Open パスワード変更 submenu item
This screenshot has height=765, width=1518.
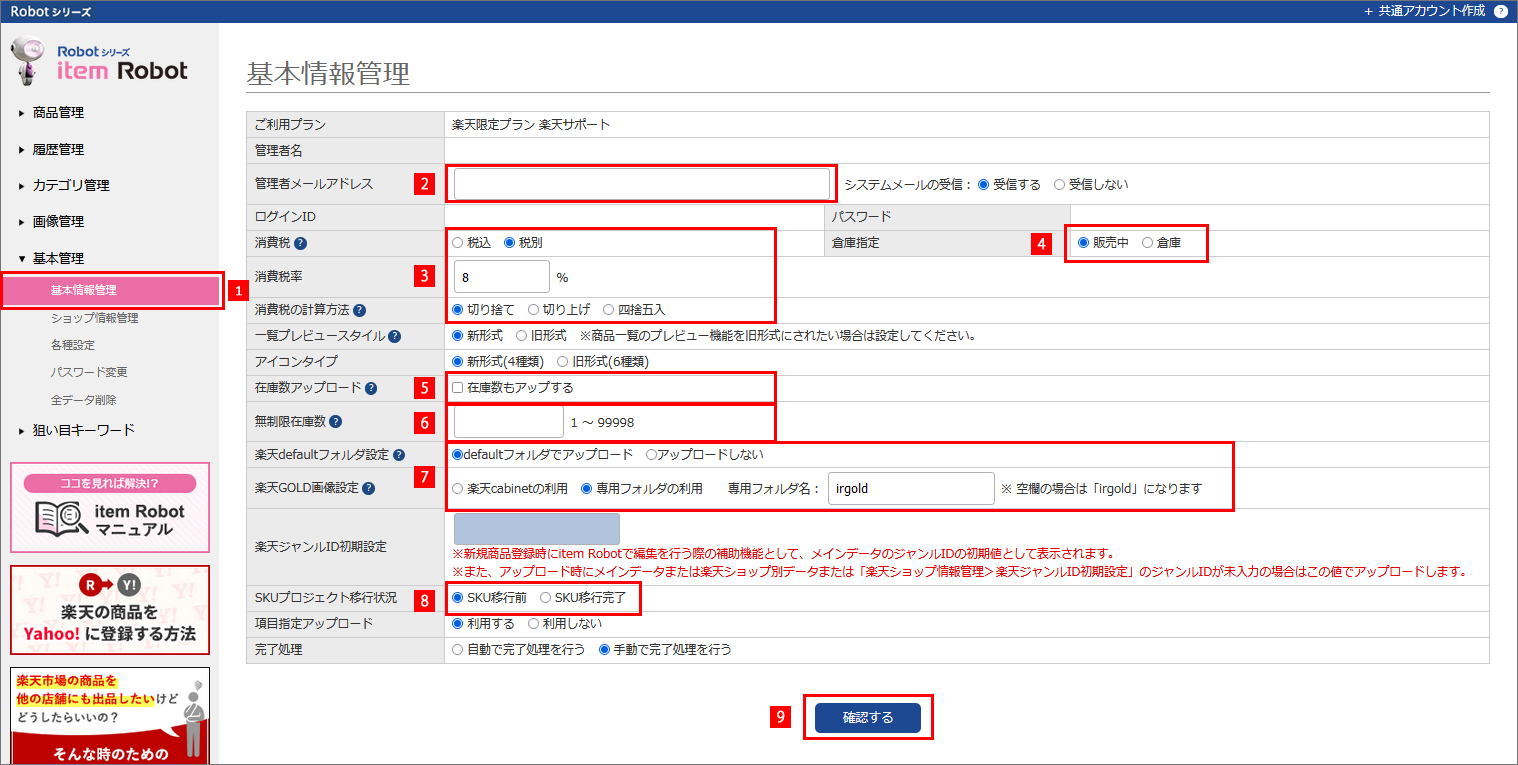(x=89, y=373)
